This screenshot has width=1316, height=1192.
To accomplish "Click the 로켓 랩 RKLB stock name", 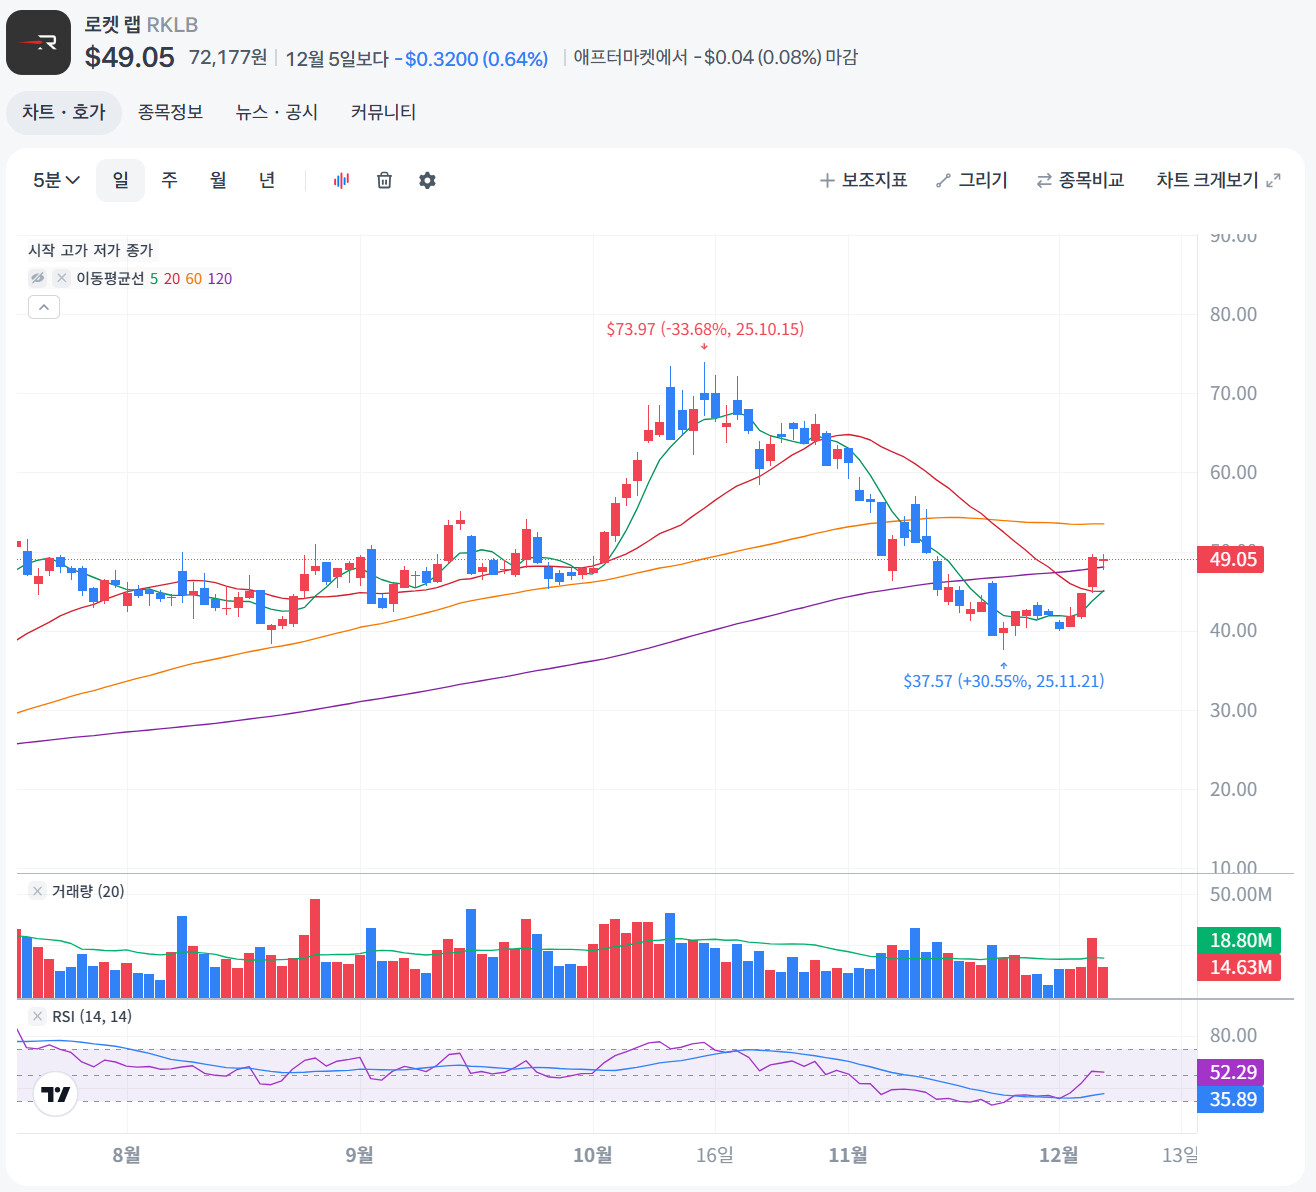I will [x=141, y=25].
